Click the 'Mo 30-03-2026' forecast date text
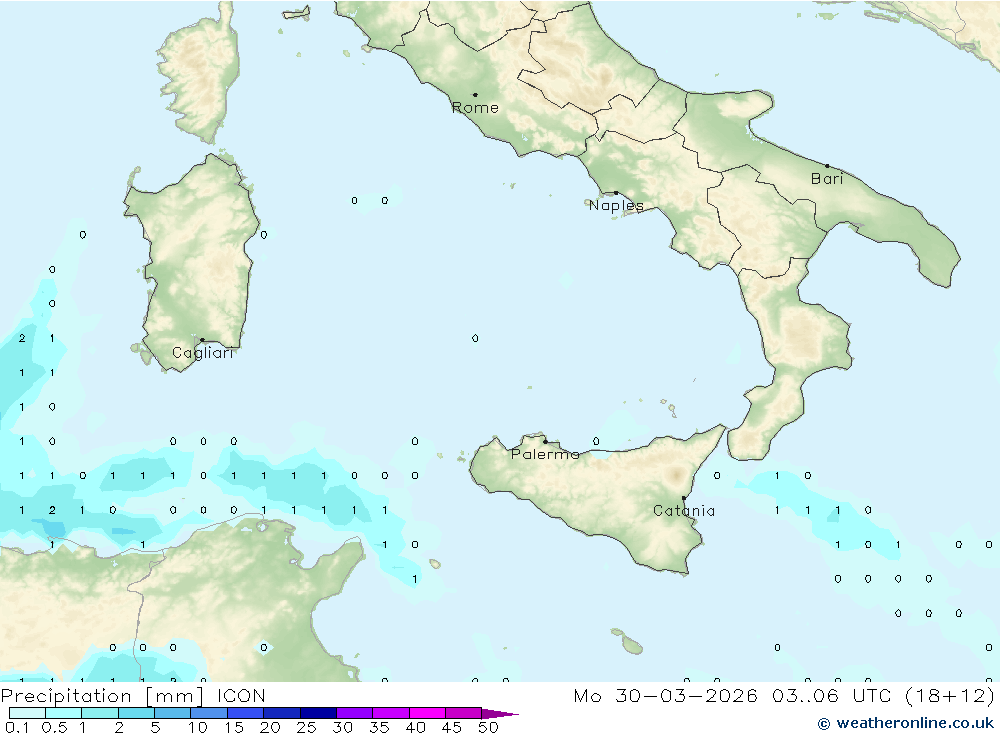This screenshot has width=1000, height=733. pos(665,695)
